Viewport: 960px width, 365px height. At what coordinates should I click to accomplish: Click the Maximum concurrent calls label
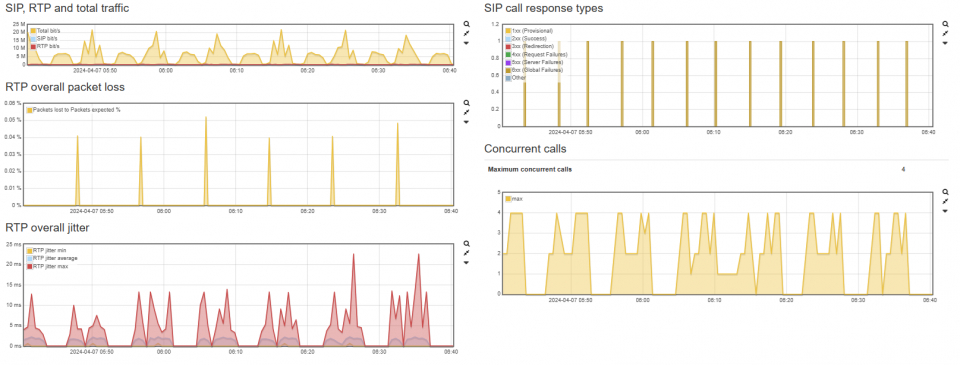tap(530, 169)
